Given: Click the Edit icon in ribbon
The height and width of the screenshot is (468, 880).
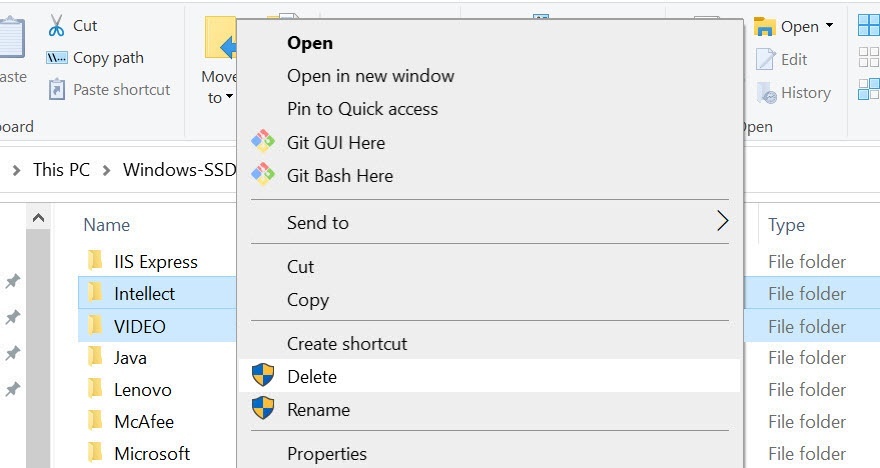Looking at the screenshot, I should click(767, 60).
